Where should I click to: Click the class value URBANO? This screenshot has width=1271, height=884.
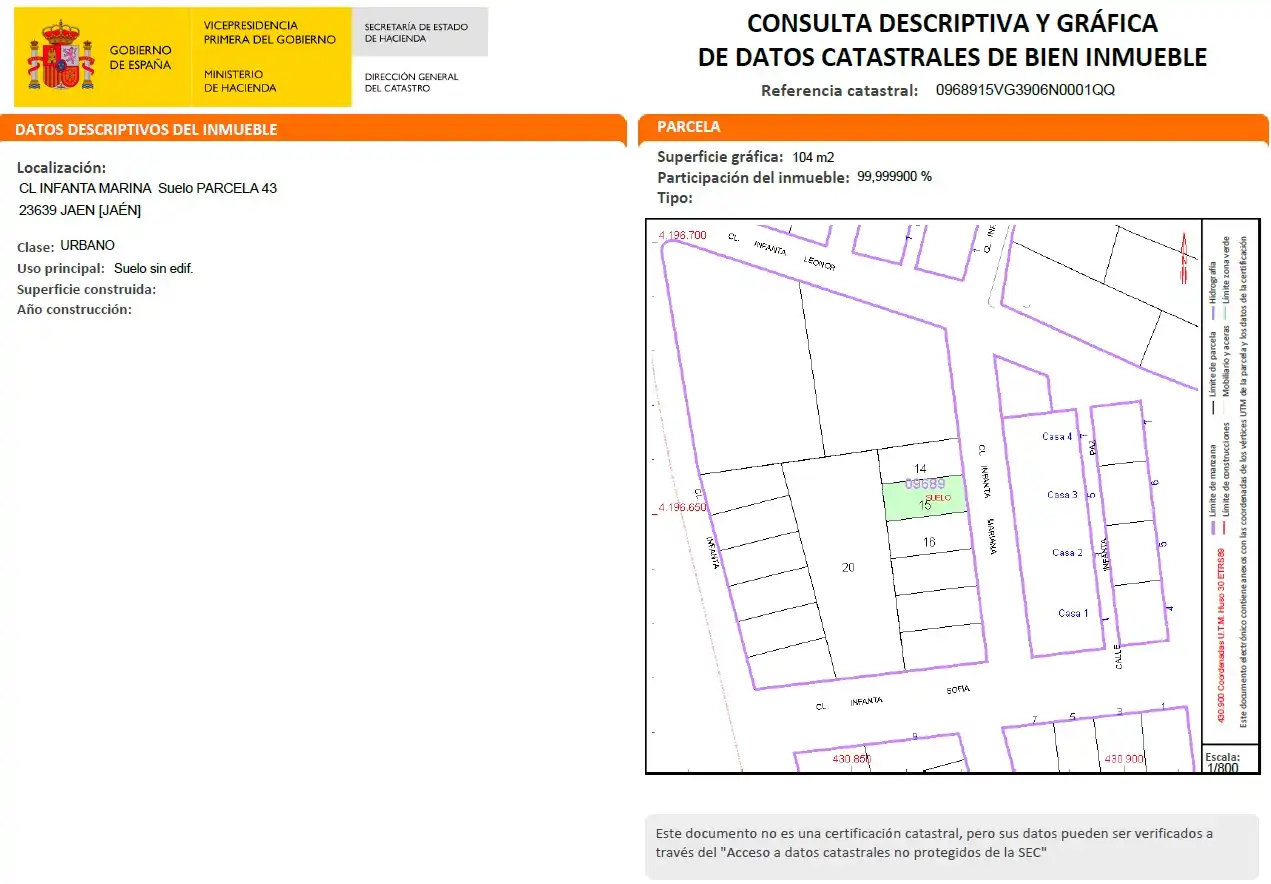[87, 245]
